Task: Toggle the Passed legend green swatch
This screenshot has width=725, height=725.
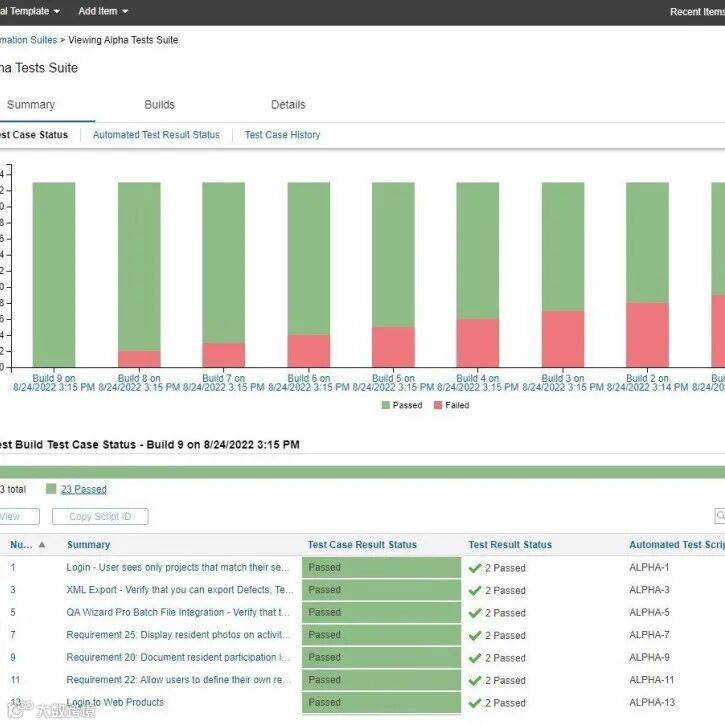Action: coord(386,405)
